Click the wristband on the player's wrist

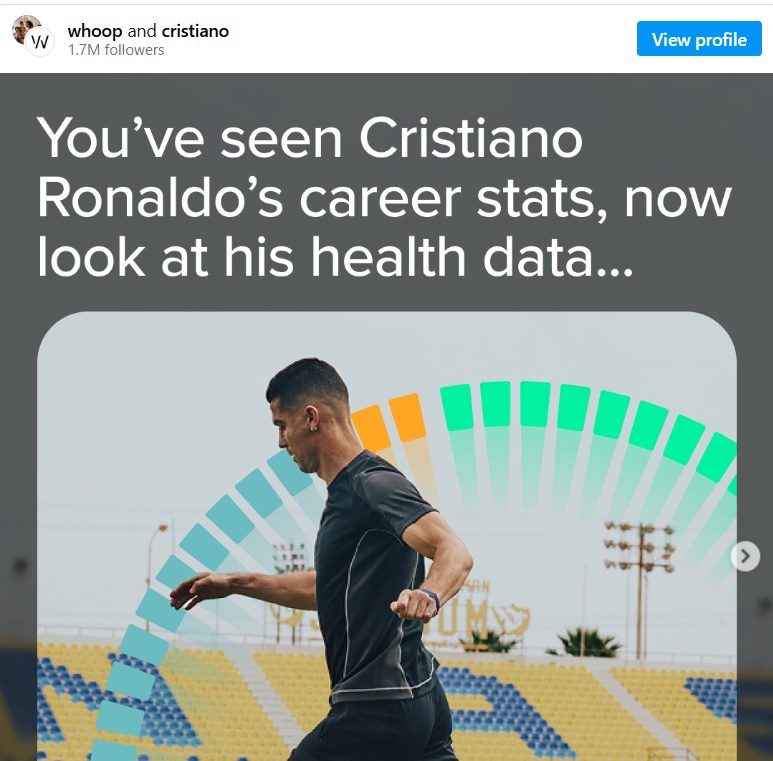point(432,599)
